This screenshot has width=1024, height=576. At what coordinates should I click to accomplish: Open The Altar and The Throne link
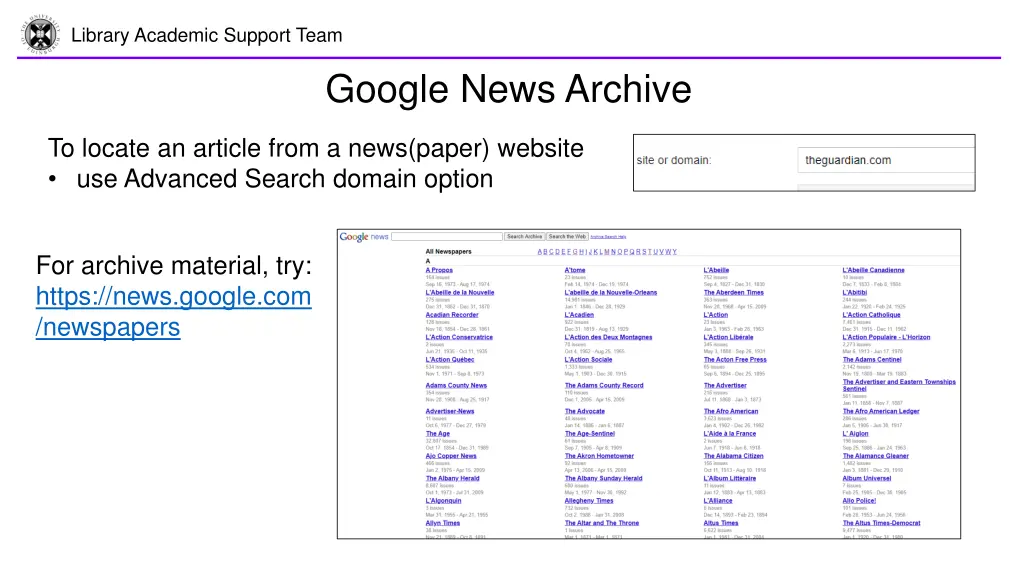601,523
